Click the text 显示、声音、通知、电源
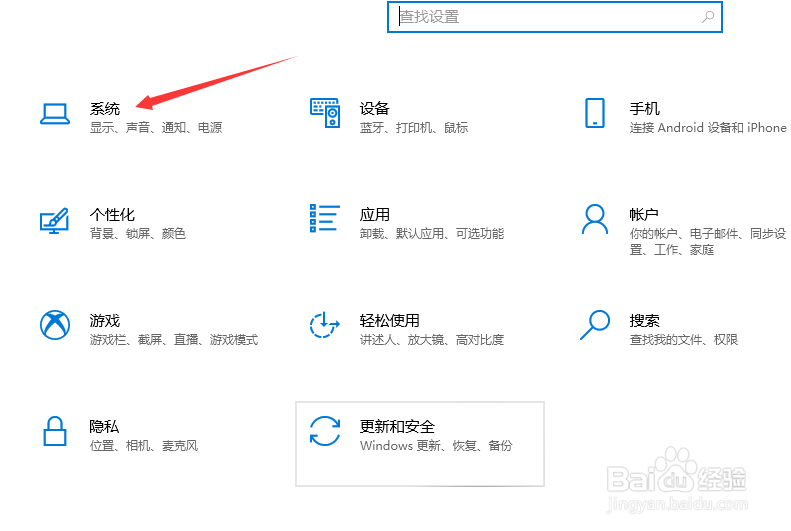The image size is (791, 531). (x=156, y=128)
